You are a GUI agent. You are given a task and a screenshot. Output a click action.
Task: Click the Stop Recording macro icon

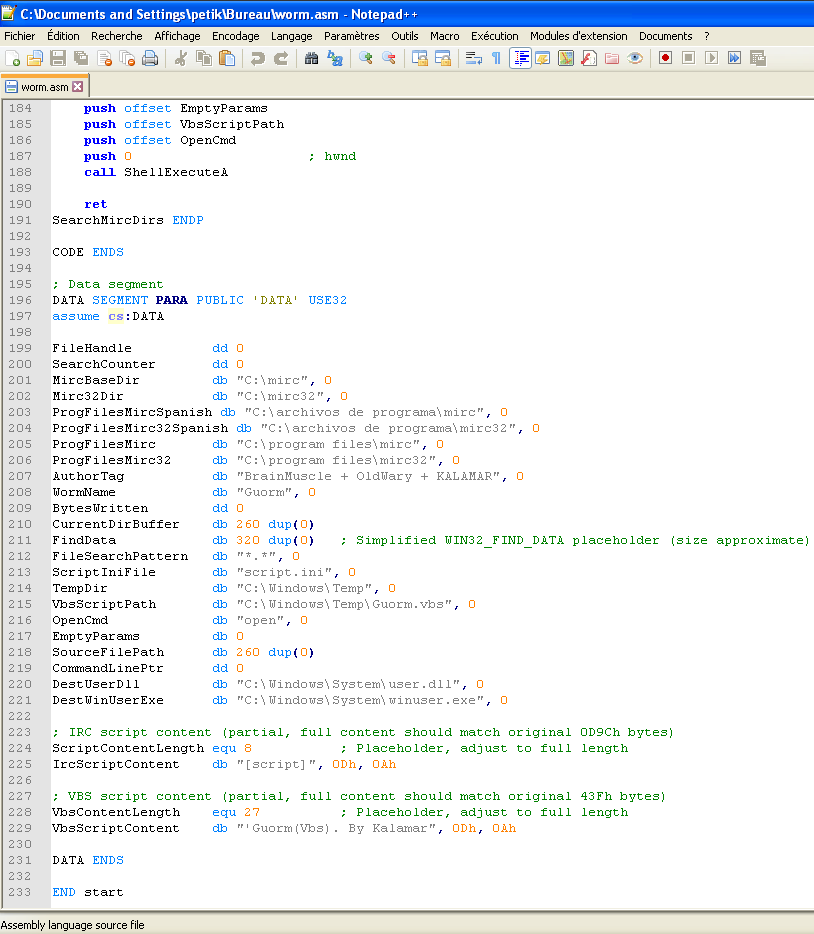(x=688, y=58)
